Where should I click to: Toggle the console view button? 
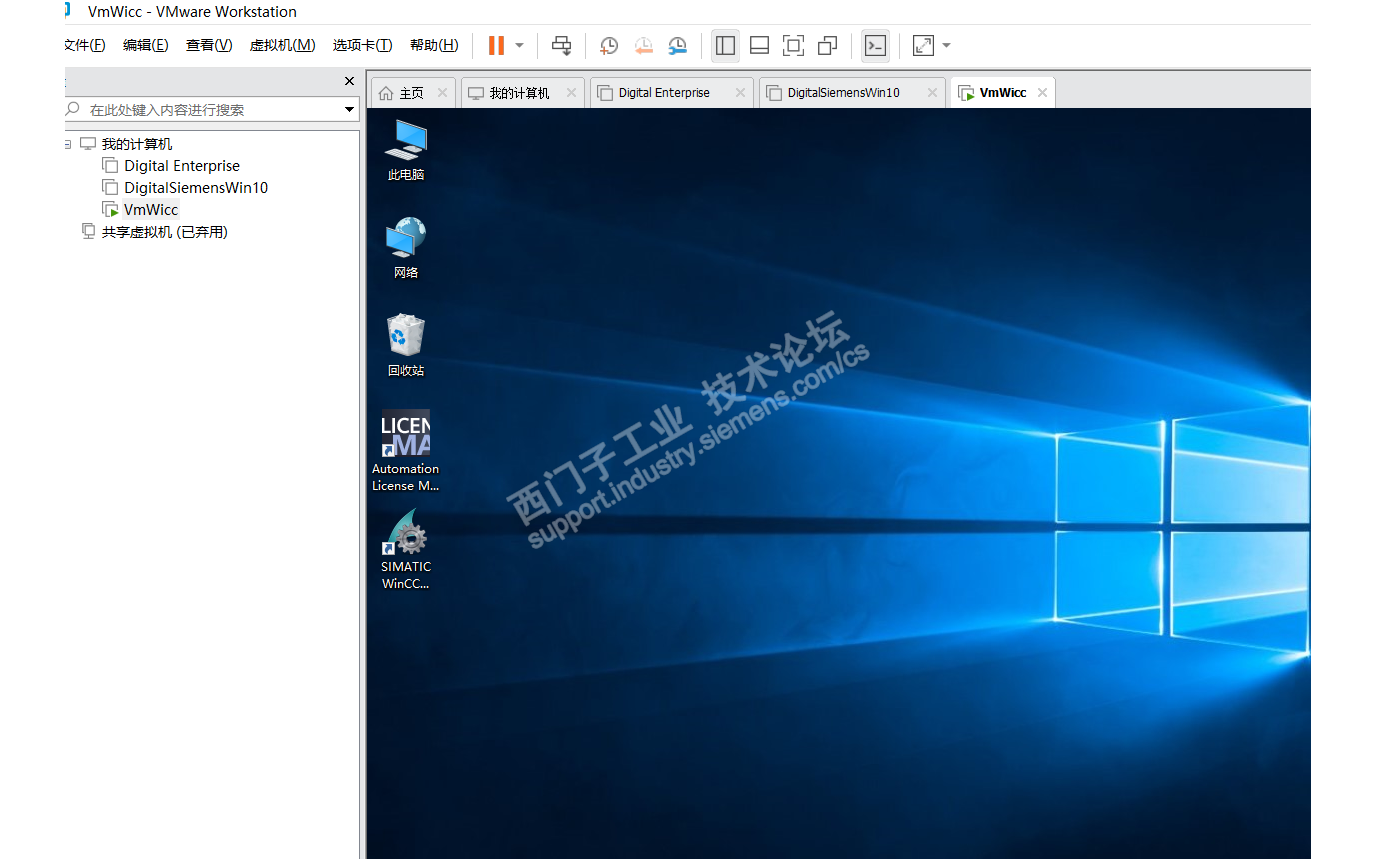tap(875, 45)
